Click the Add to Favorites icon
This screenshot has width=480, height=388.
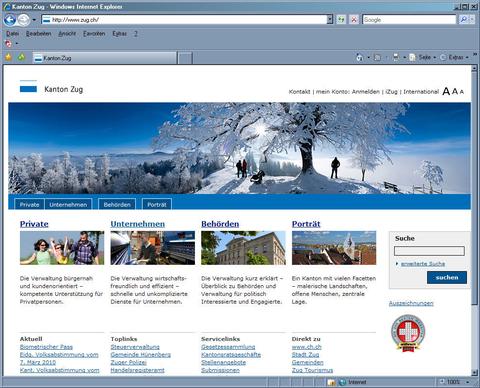[22, 57]
